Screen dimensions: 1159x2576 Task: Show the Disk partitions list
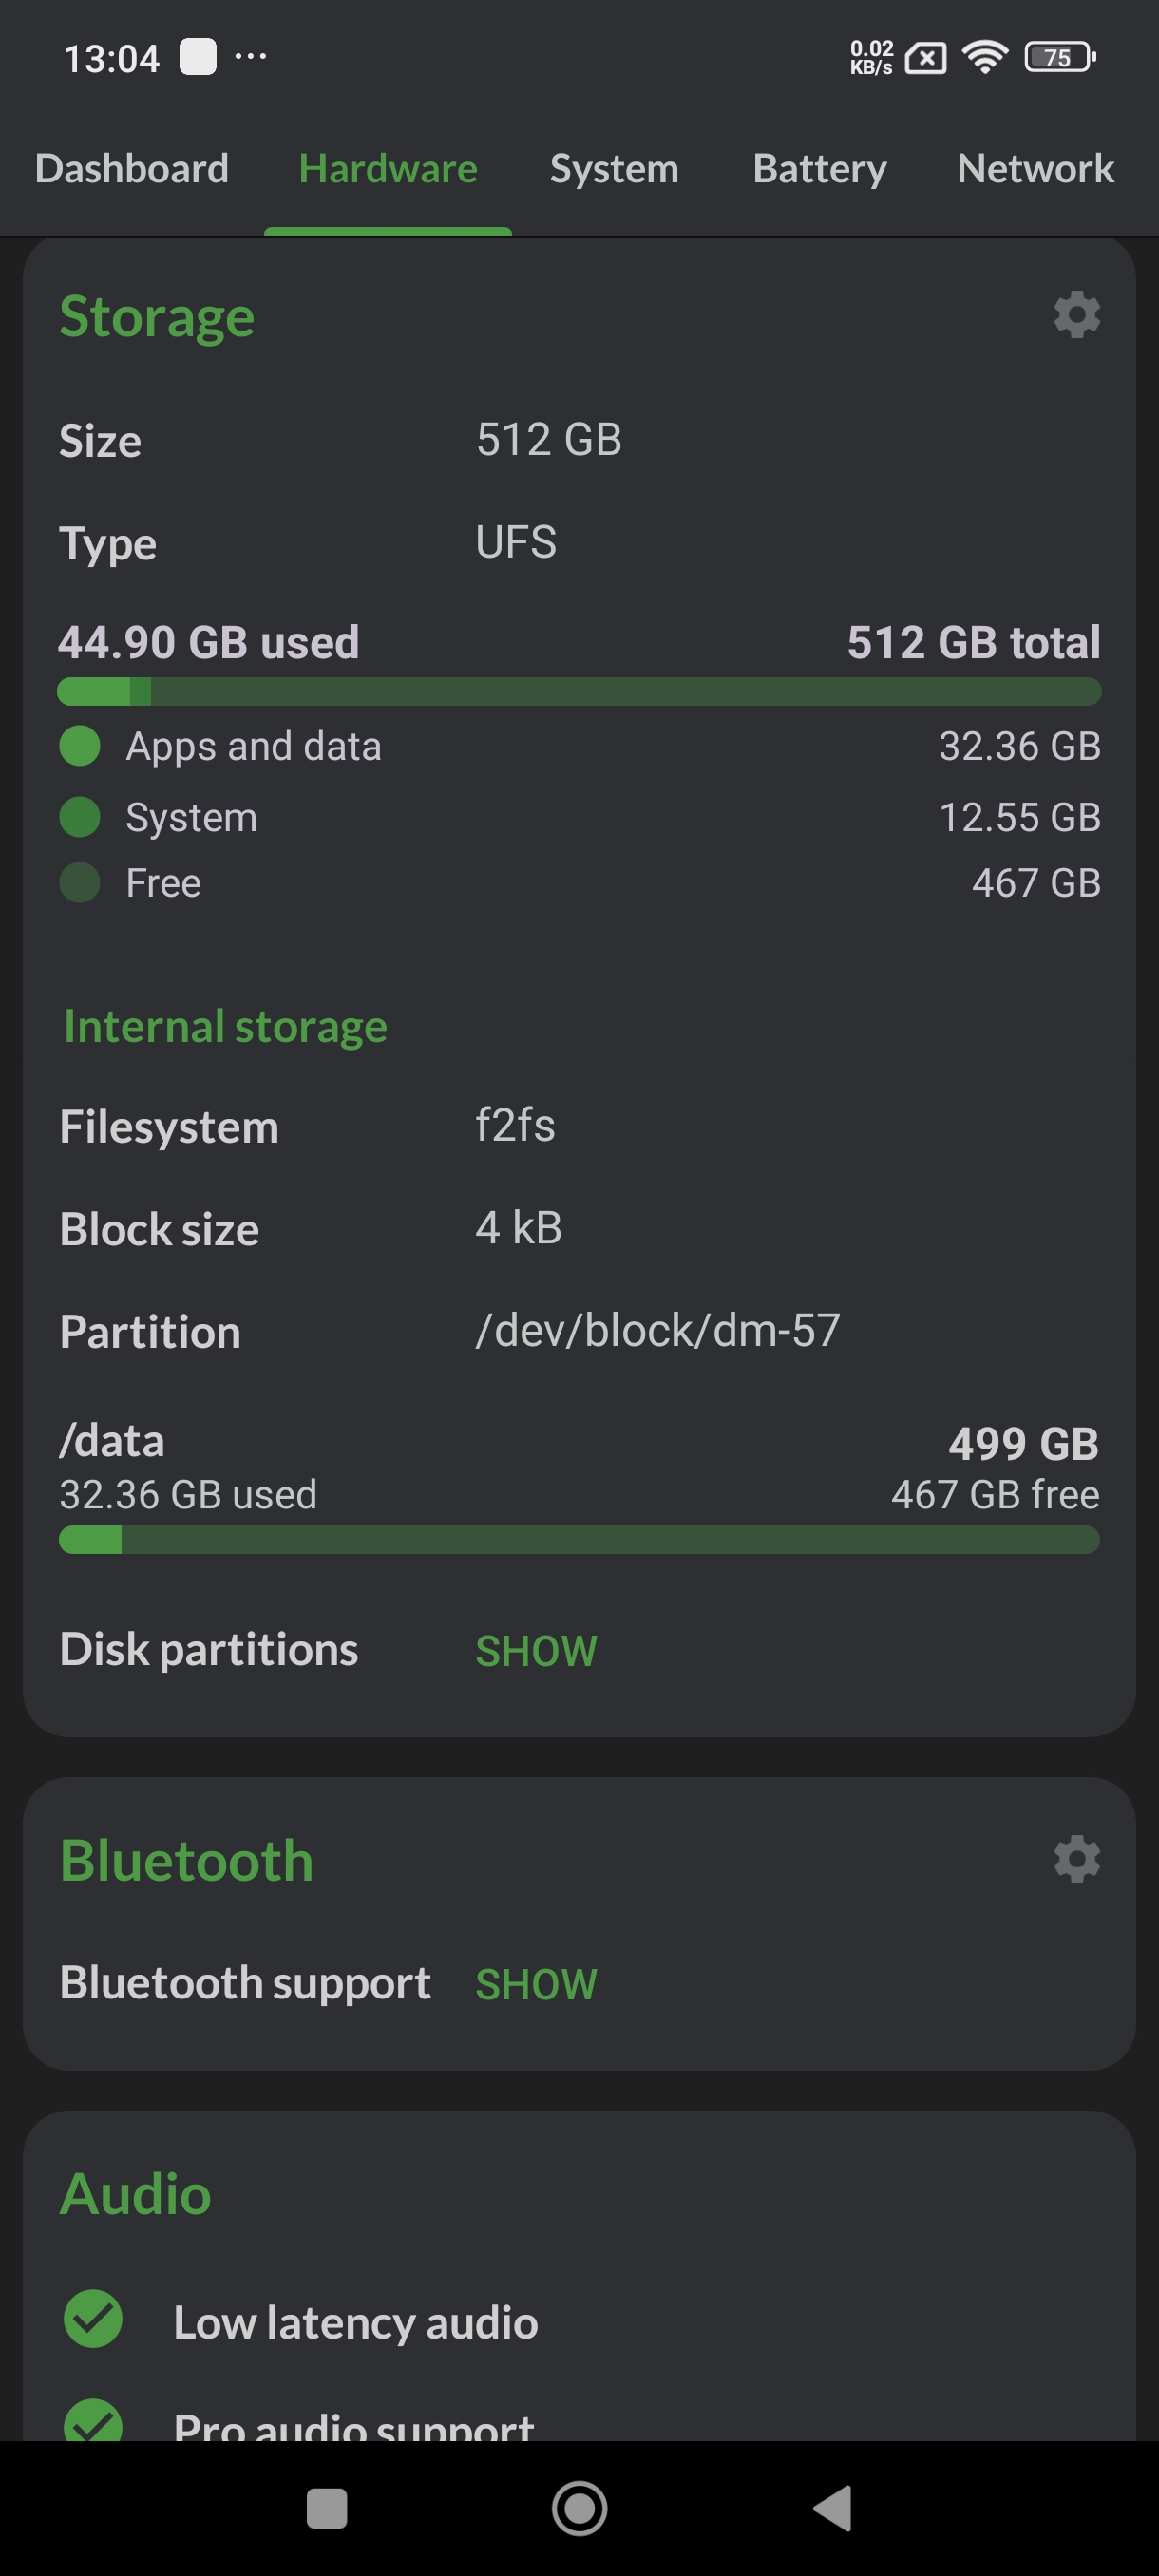click(x=536, y=1651)
